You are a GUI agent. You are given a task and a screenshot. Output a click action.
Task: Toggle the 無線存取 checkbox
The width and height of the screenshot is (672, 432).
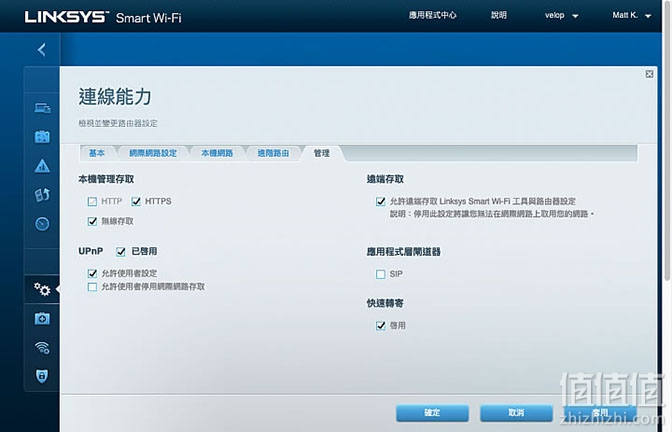[92, 222]
